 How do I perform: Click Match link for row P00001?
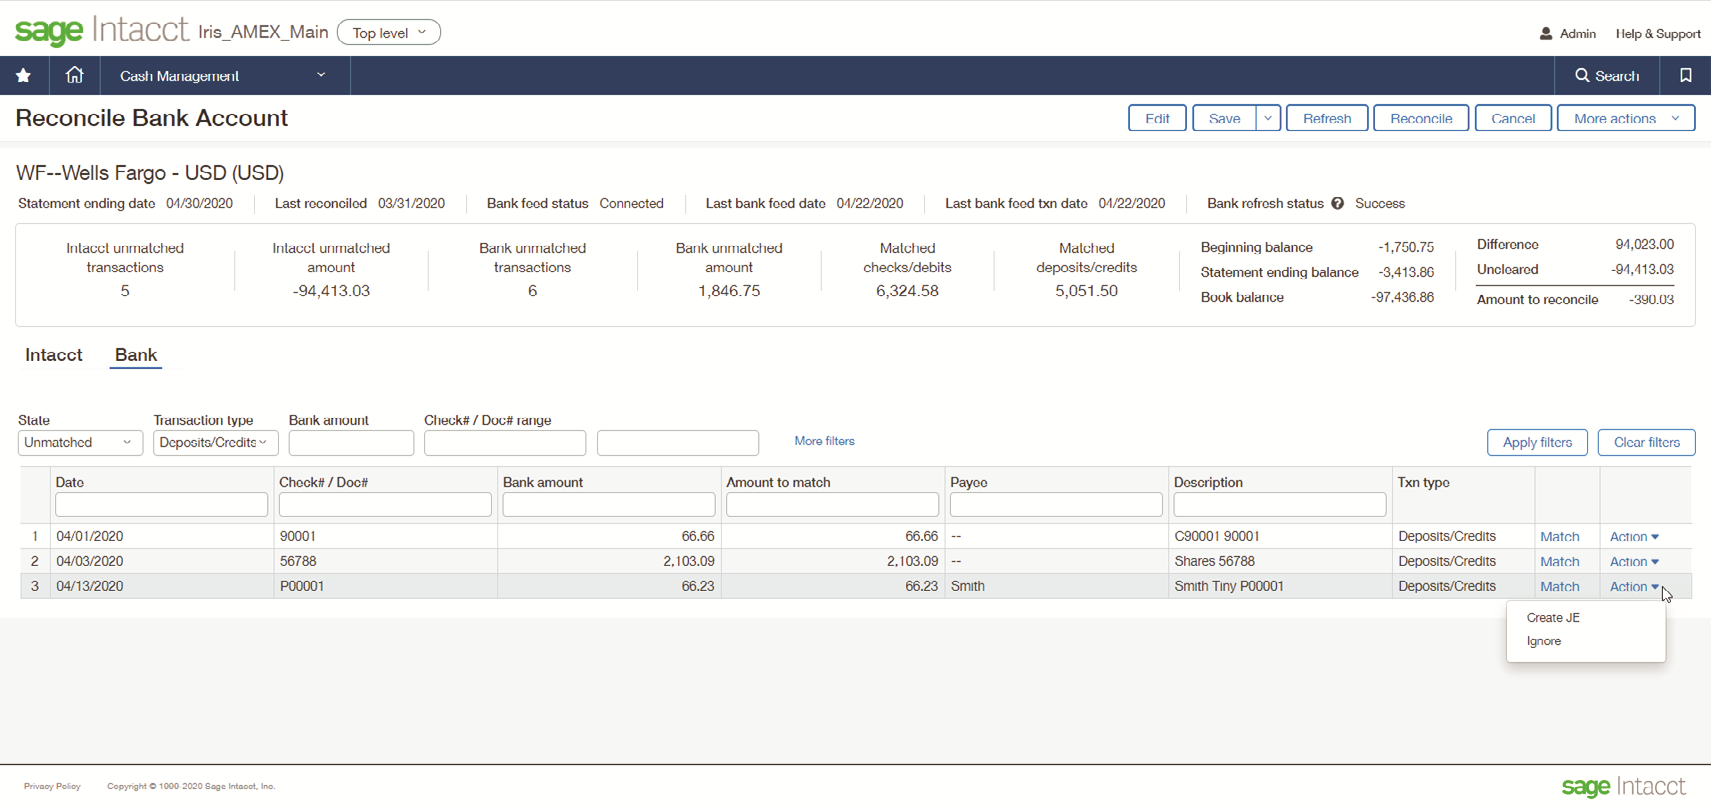(1559, 586)
